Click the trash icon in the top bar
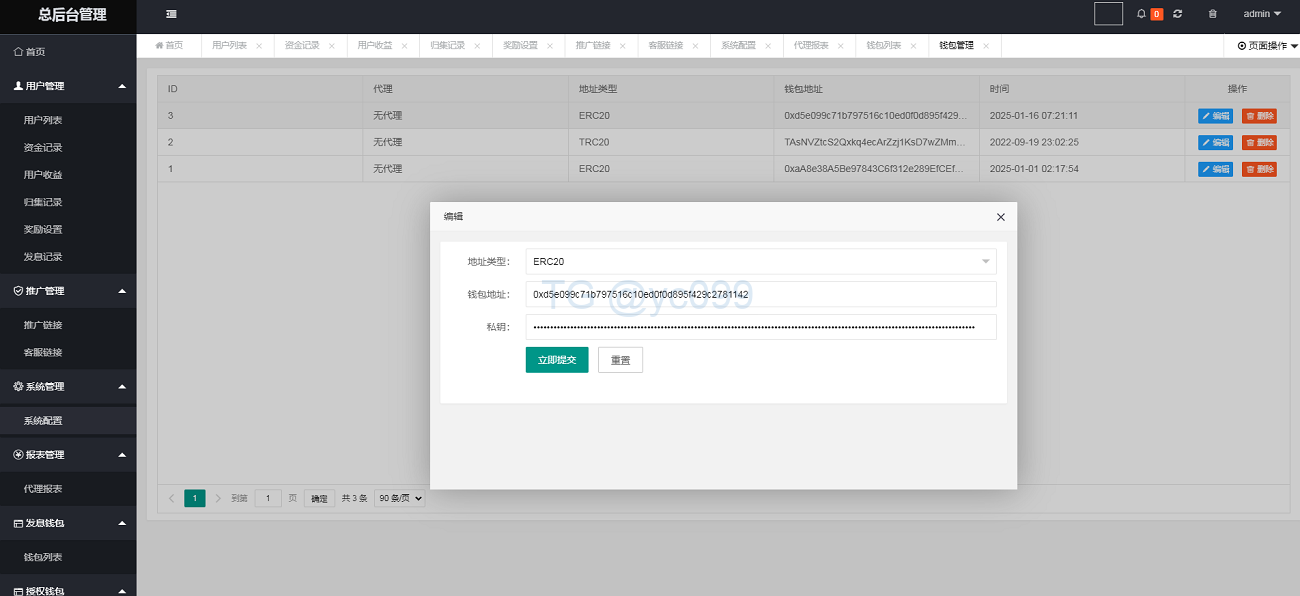Viewport: 1300px width, 596px height. coord(1213,14)
